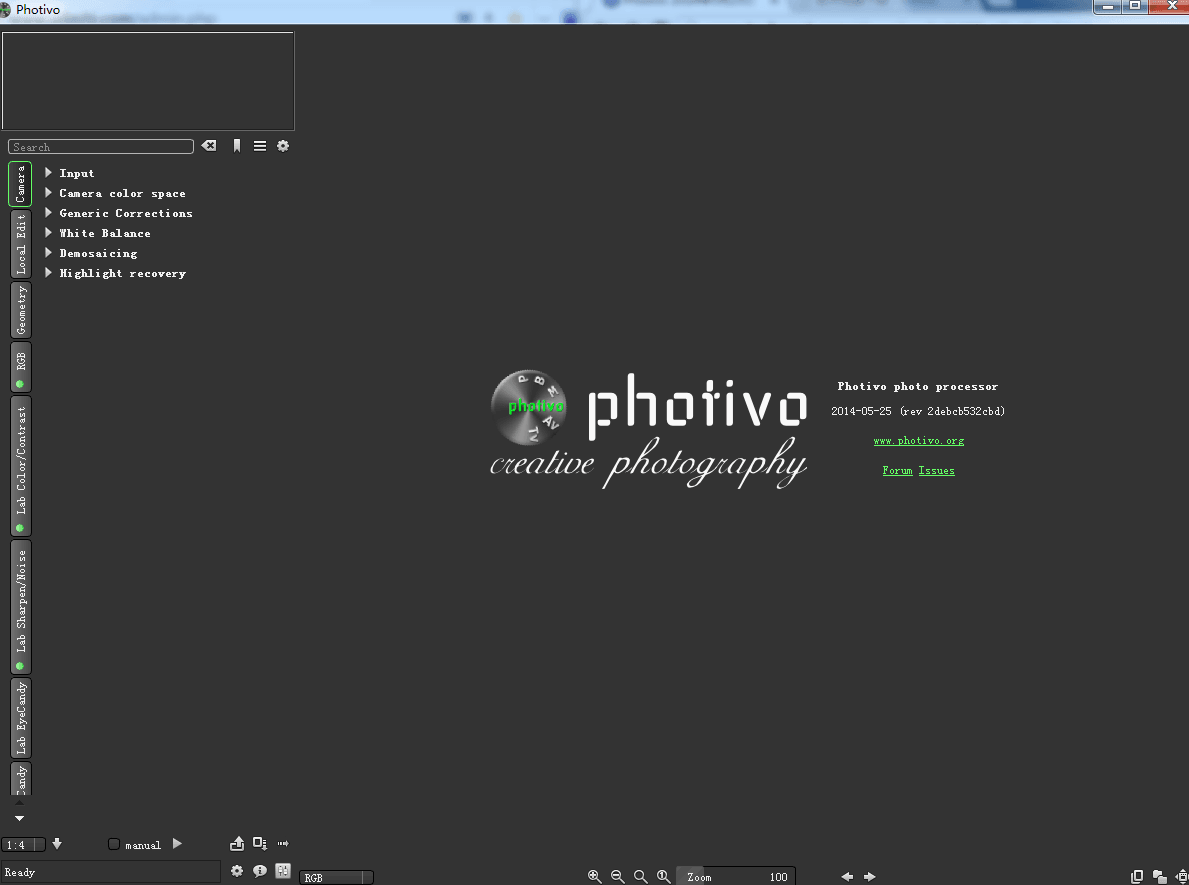Fit image to window using magnifier icon
Image resolution: width=1189 pixels, height=885 pixels.
pyautogui.click(x=640, y=876)
